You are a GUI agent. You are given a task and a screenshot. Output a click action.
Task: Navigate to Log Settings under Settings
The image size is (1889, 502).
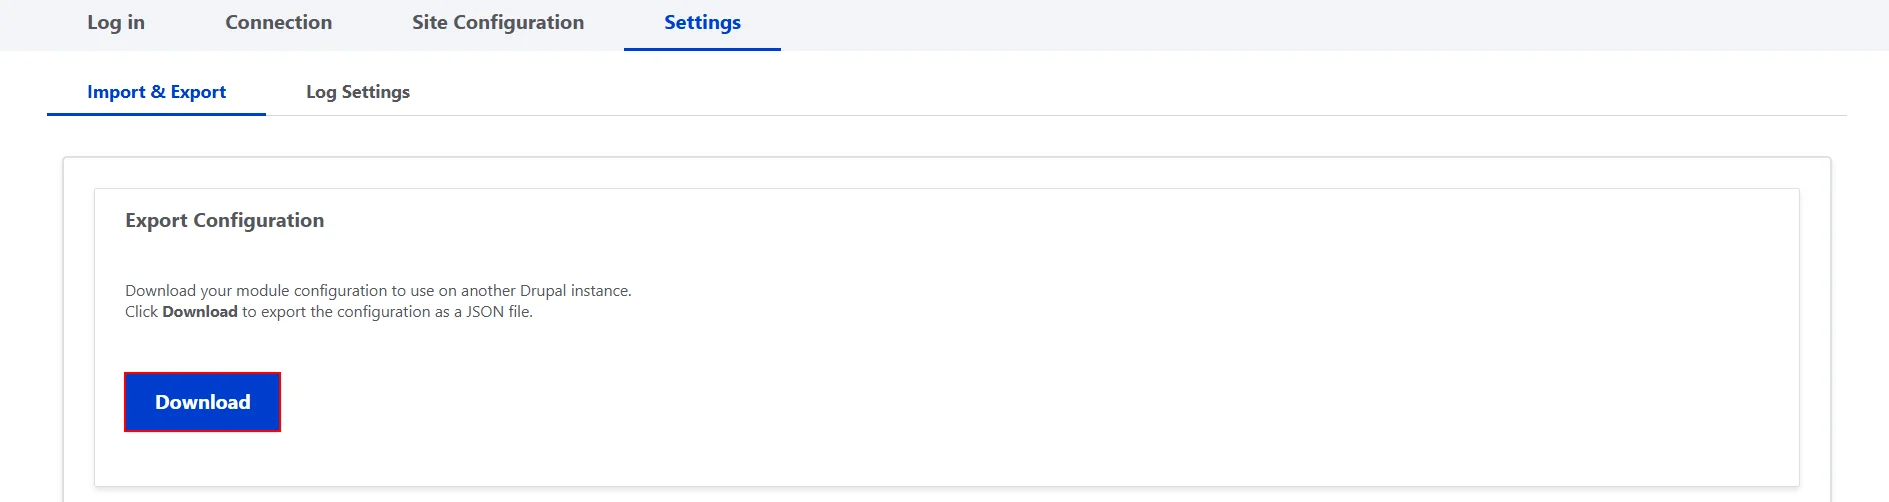(358, 92)
